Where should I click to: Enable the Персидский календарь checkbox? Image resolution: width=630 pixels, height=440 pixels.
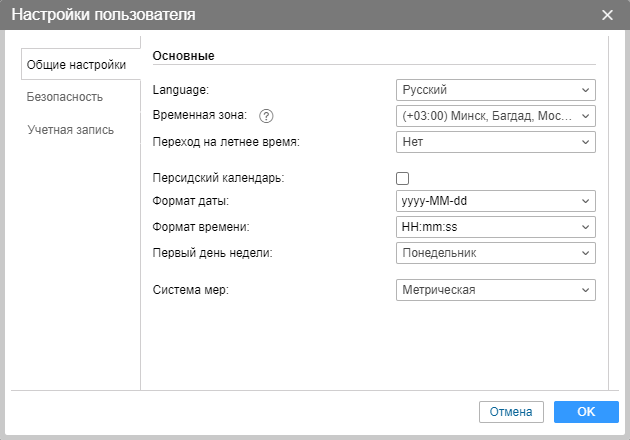(403, 178)
